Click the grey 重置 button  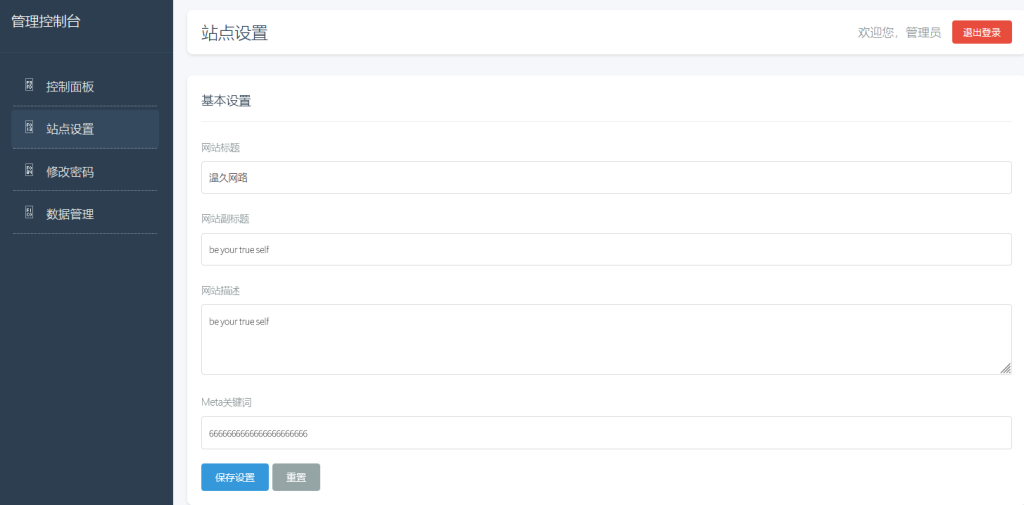tap(296, 477)
